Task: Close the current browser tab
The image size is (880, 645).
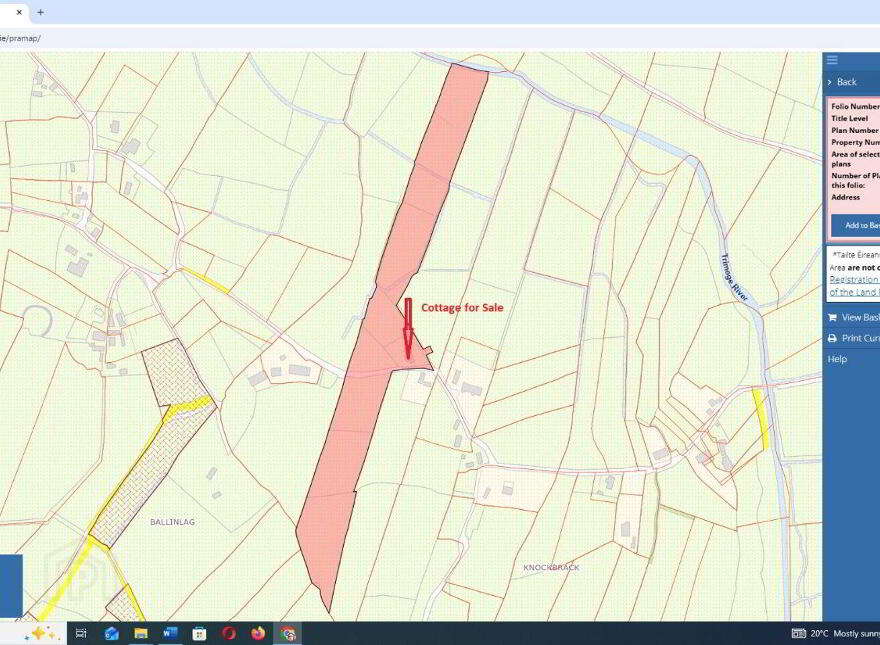Action: 19,12
